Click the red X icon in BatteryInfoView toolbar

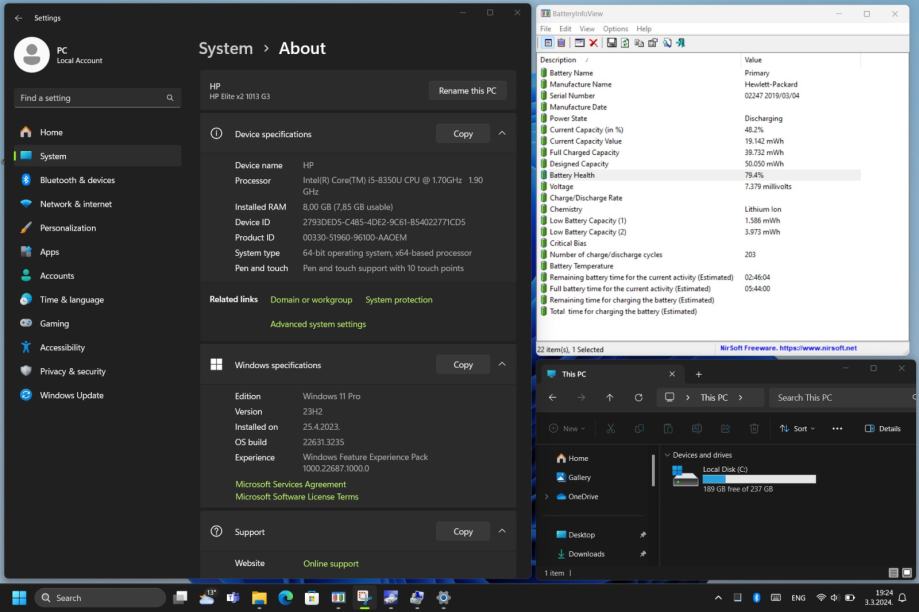pos(593,43)
